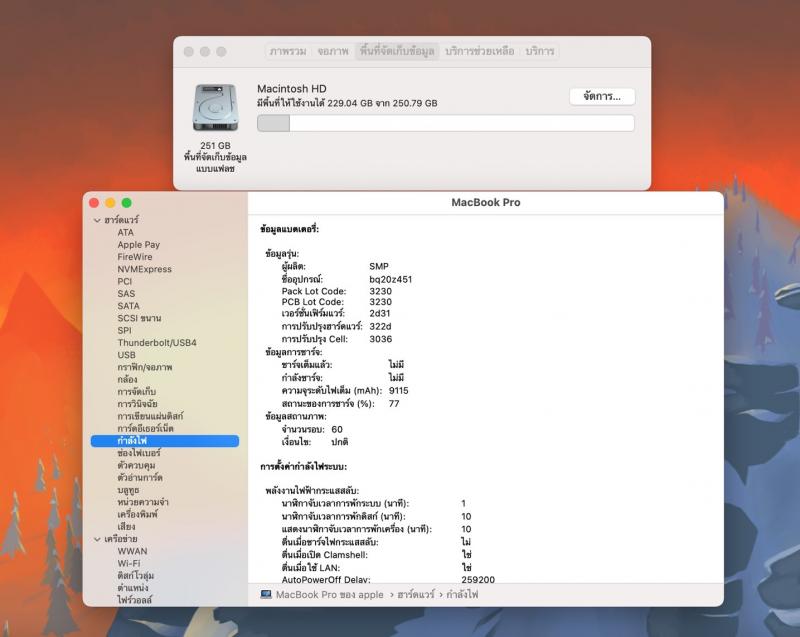Click the Cell revision value 3036
Image resolution: width=800 pixels, height=637 pixels.
pyautogui.click(x=381, y=339)
